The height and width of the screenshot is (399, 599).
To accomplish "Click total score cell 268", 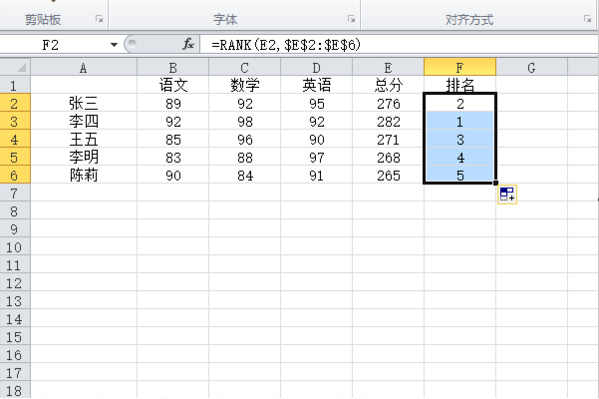I will 388,157.
